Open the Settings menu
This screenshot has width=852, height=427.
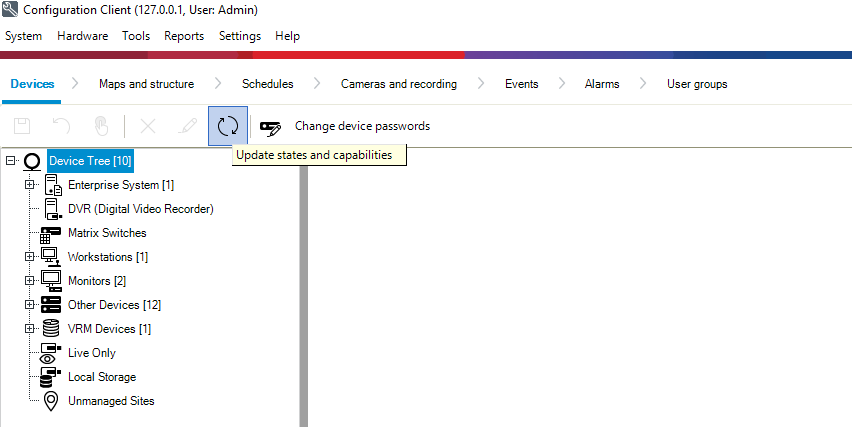[240, 36]
